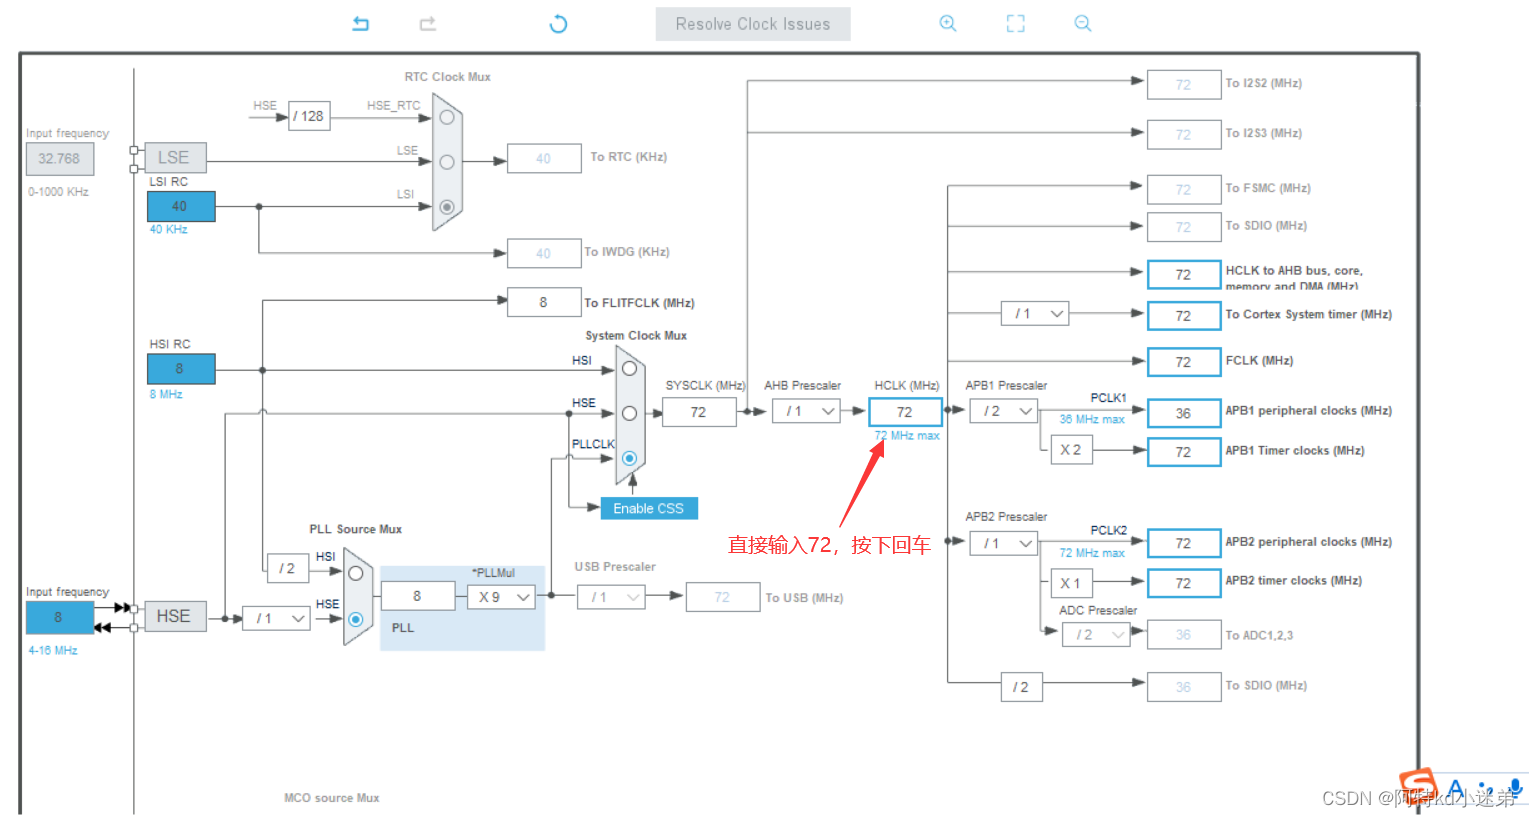Image resolution: width=1529 pixels, height=817 pixels.
Task: Click the FCLK 72 value box
Action: tap(1184, 362)
